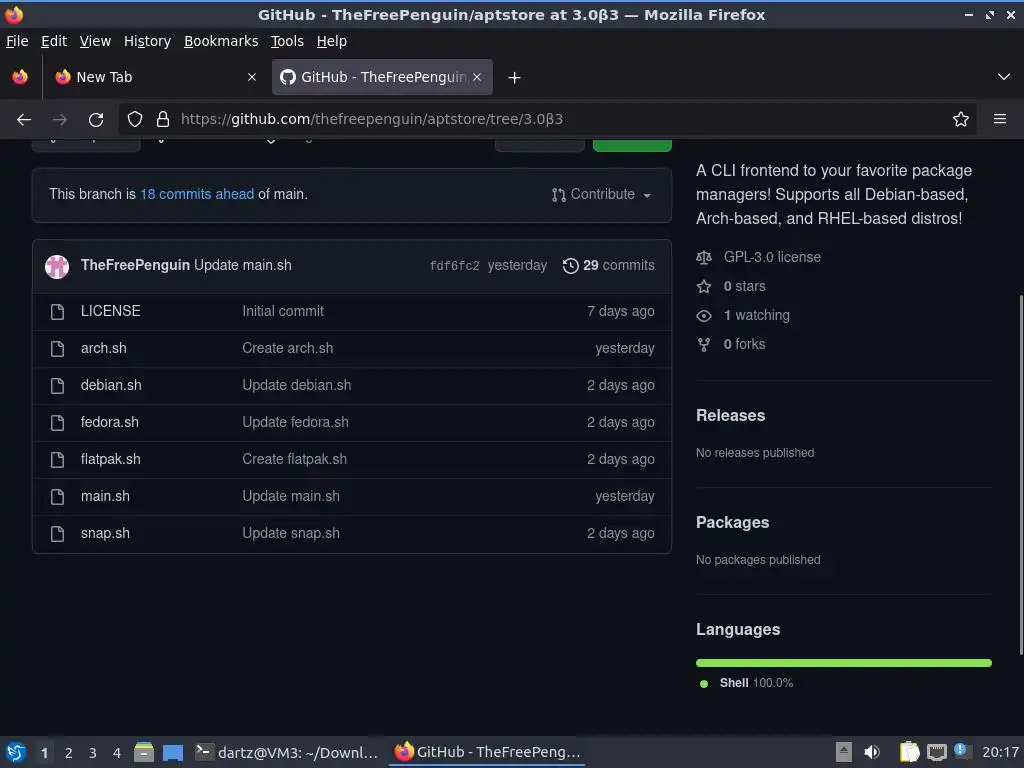Reload the page with the refresh icon

click(x=96, y=120)
